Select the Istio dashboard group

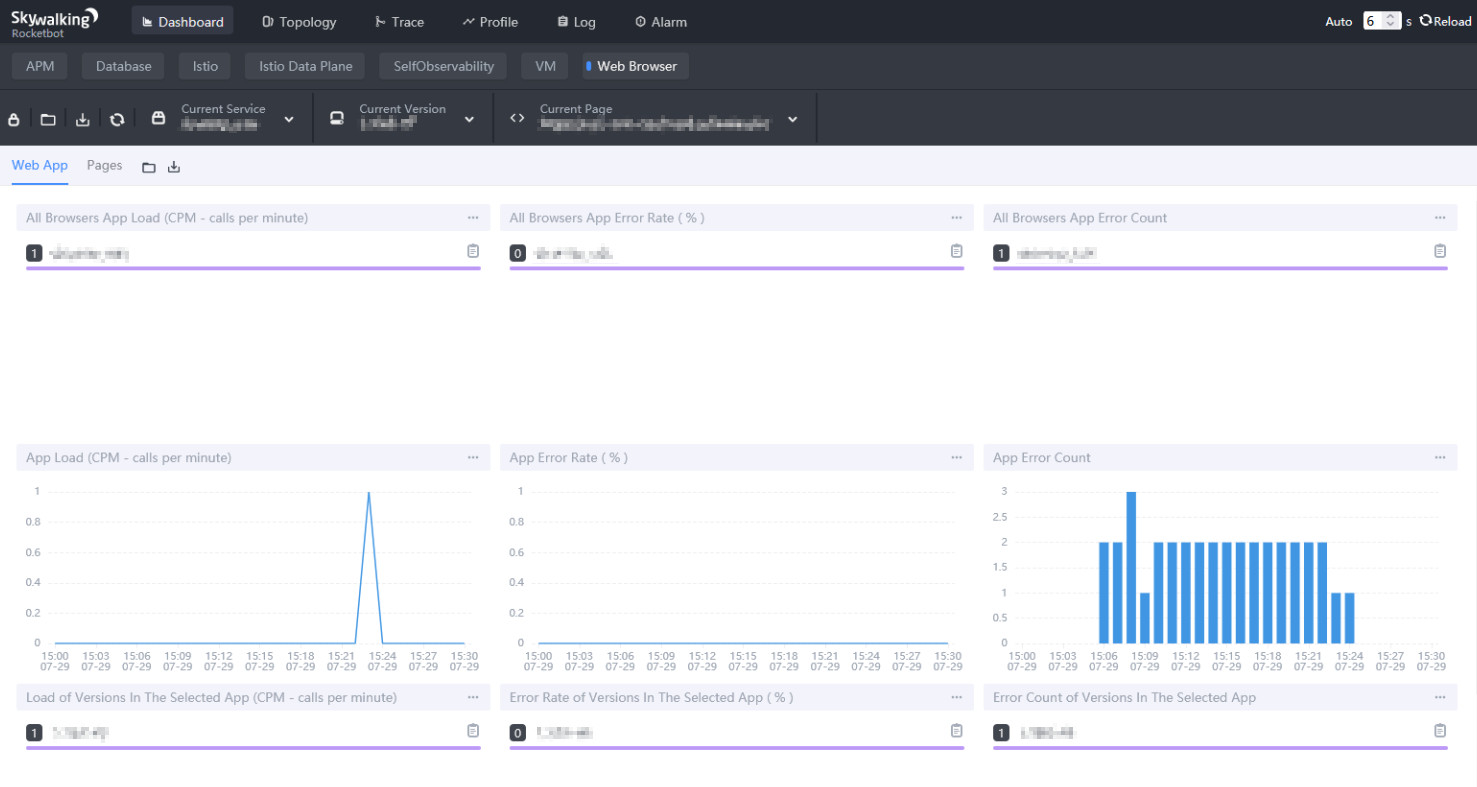click(x=205, y=66)
